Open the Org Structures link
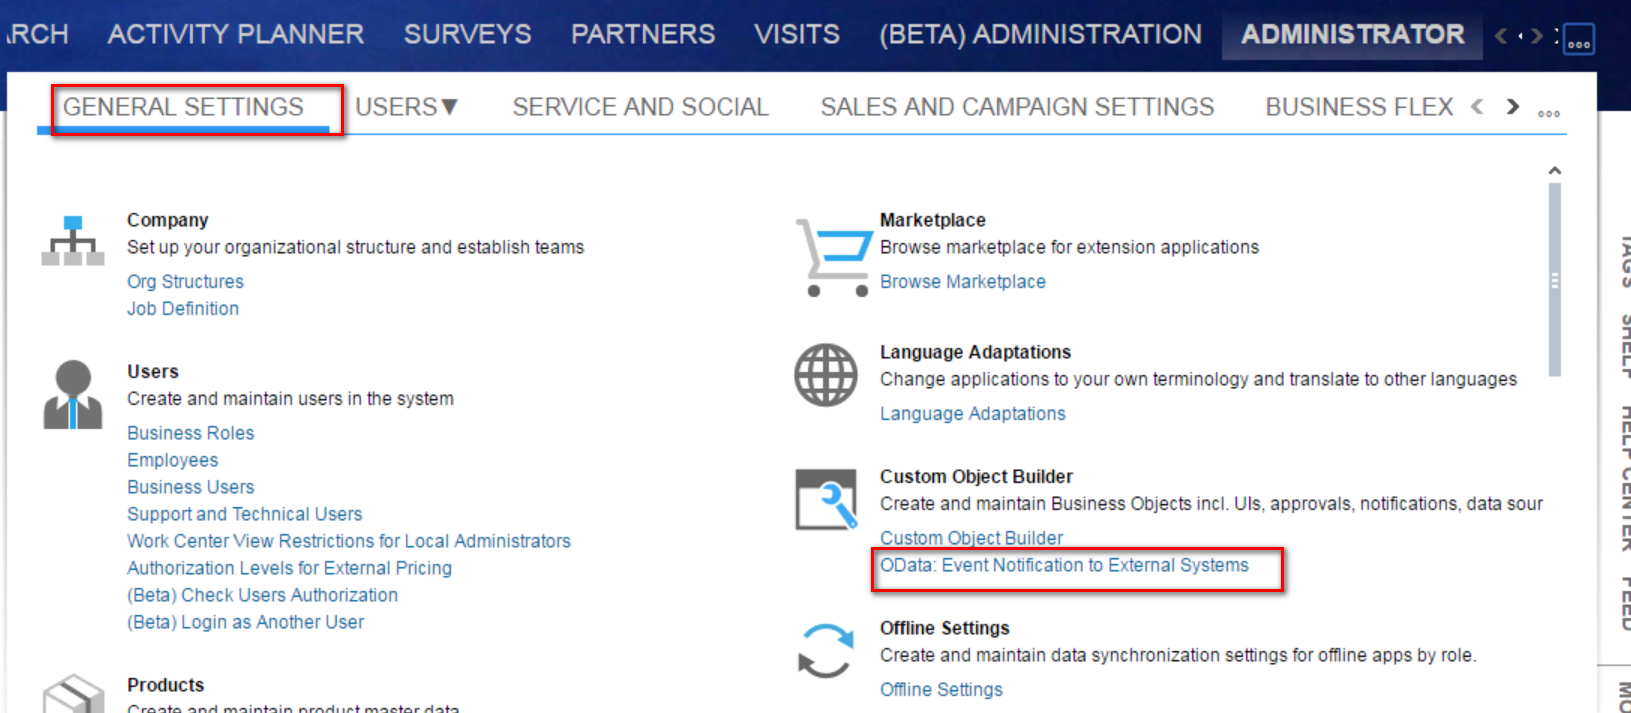1631x713 pixels. tap(185, 282)
